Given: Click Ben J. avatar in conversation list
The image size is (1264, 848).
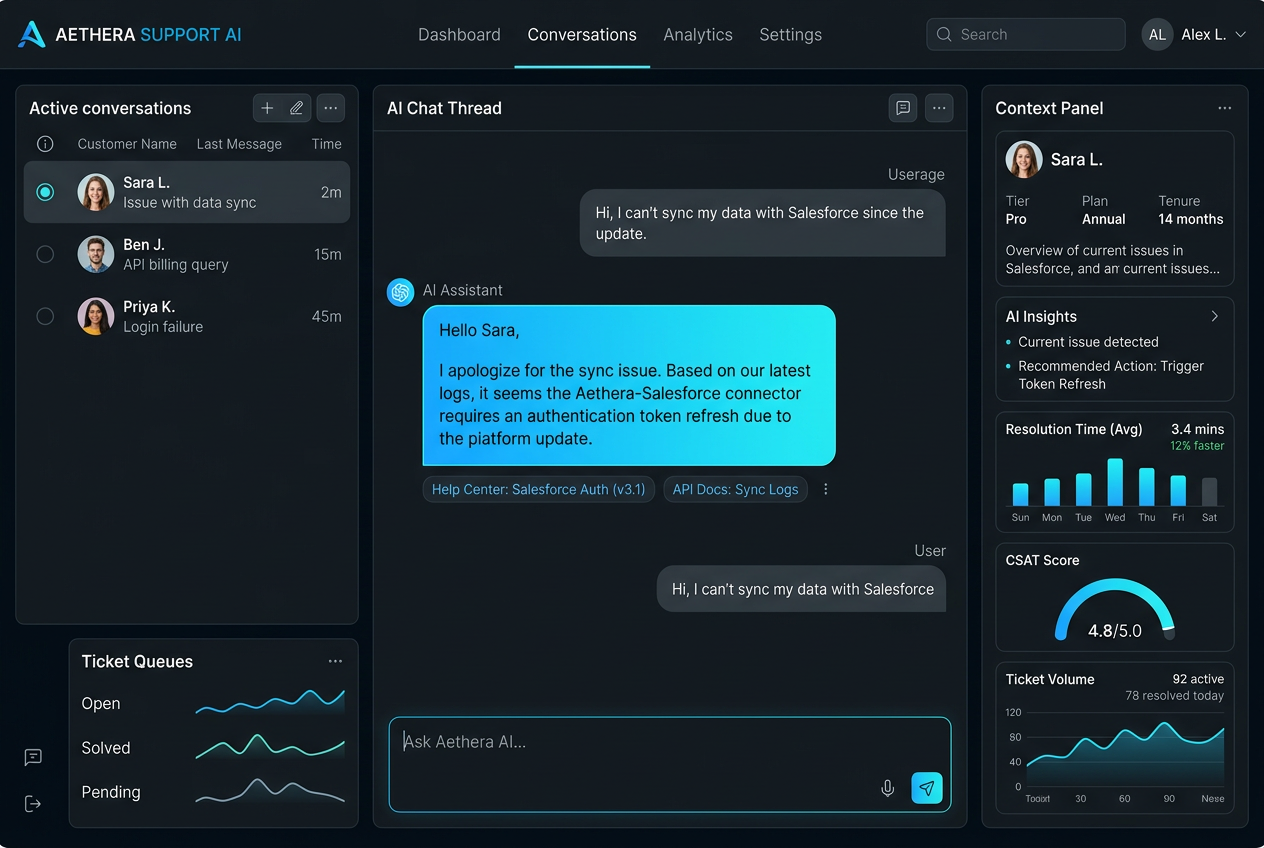Looking at the screenshot, I should 96,254.
